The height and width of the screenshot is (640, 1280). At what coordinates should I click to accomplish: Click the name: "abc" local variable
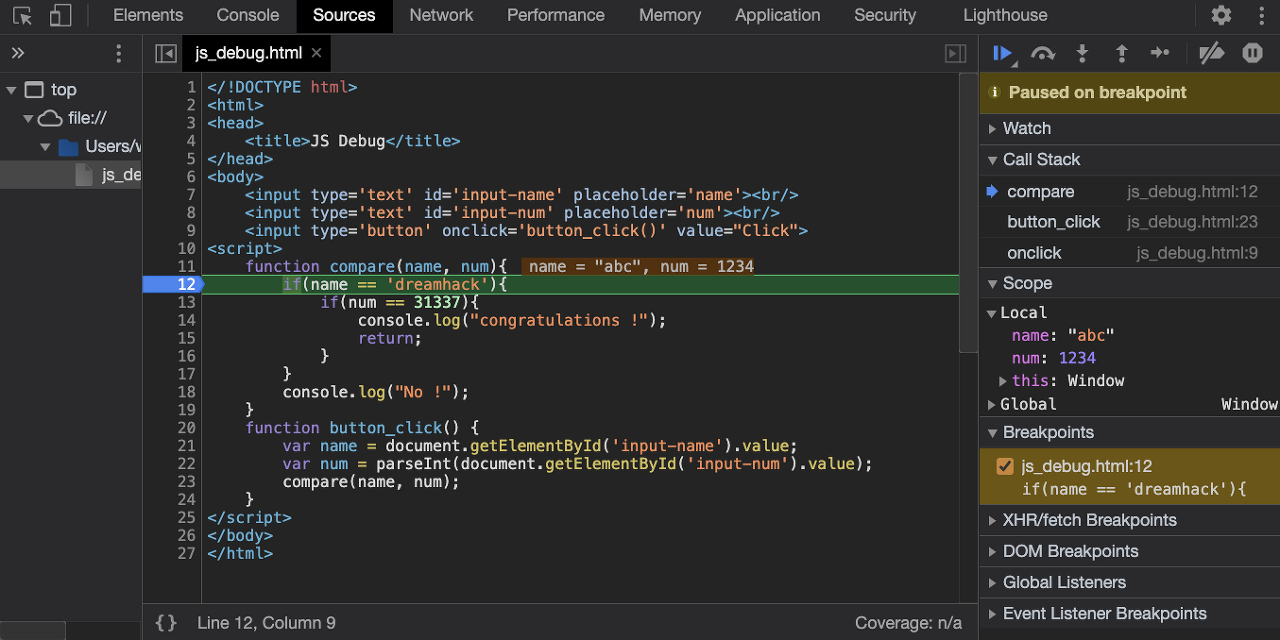click(1062, 336)
